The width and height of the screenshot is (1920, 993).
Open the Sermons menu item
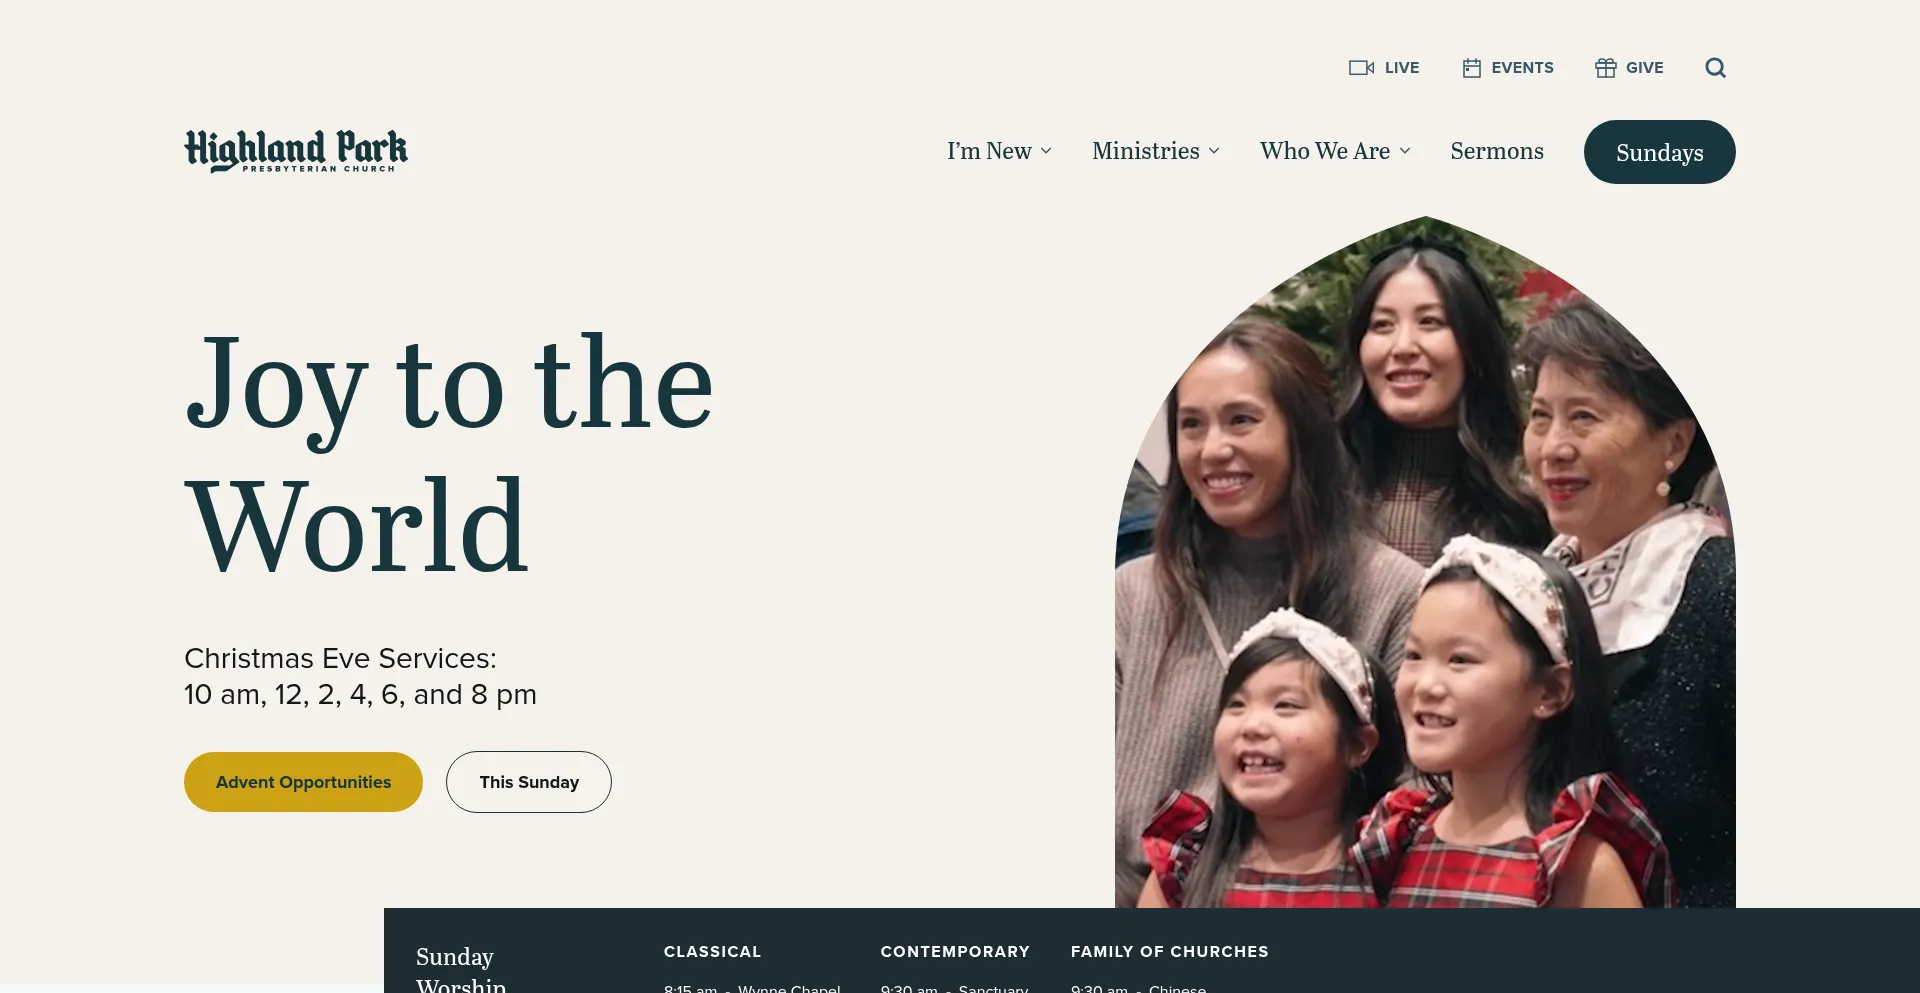tap(1497, 151)
